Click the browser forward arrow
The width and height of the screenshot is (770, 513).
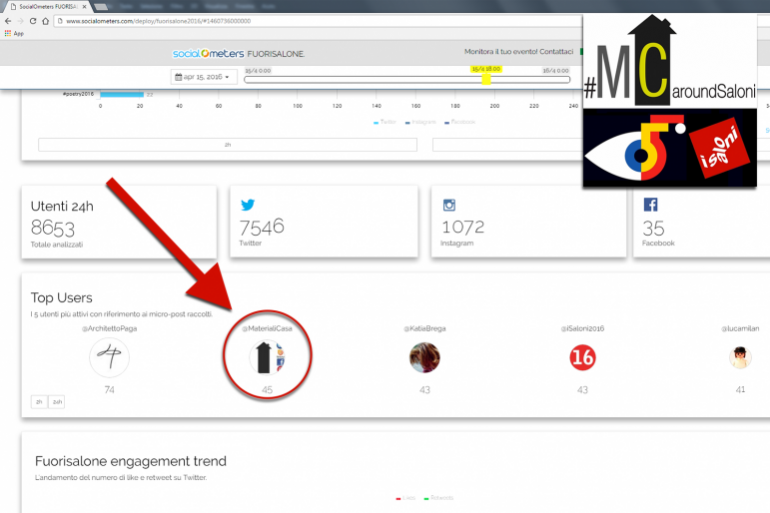point(20,21)
